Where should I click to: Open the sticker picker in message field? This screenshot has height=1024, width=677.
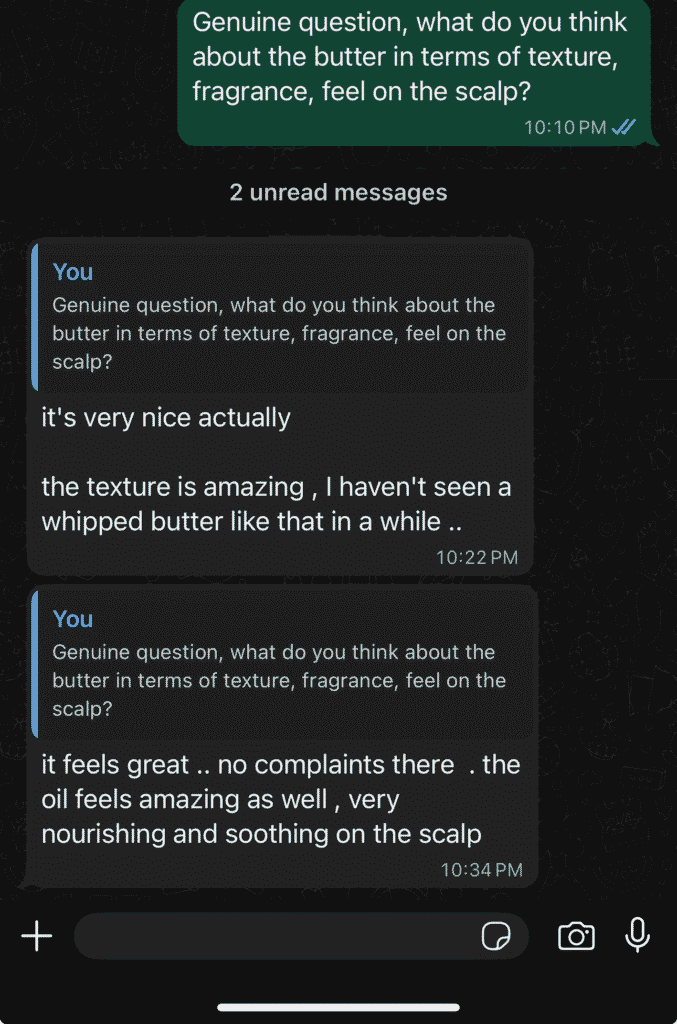(496, 936)
